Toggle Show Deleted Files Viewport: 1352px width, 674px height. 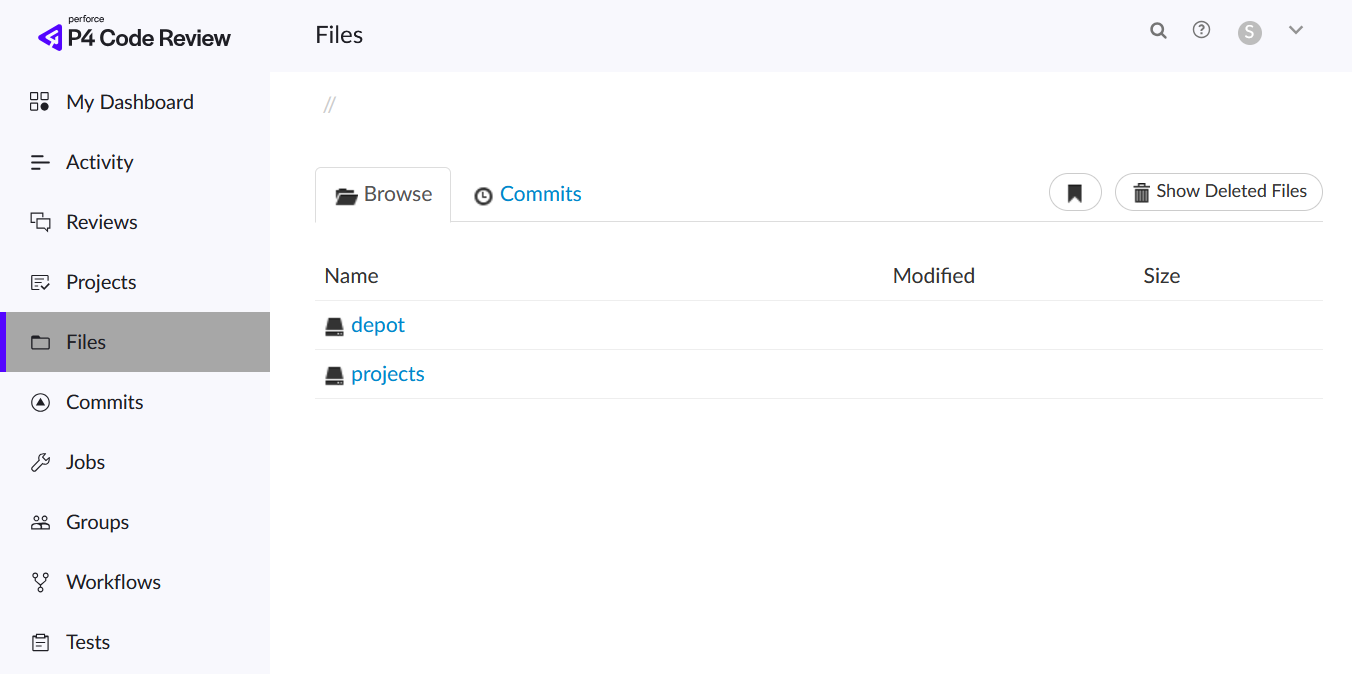[x=1218, y=192]
